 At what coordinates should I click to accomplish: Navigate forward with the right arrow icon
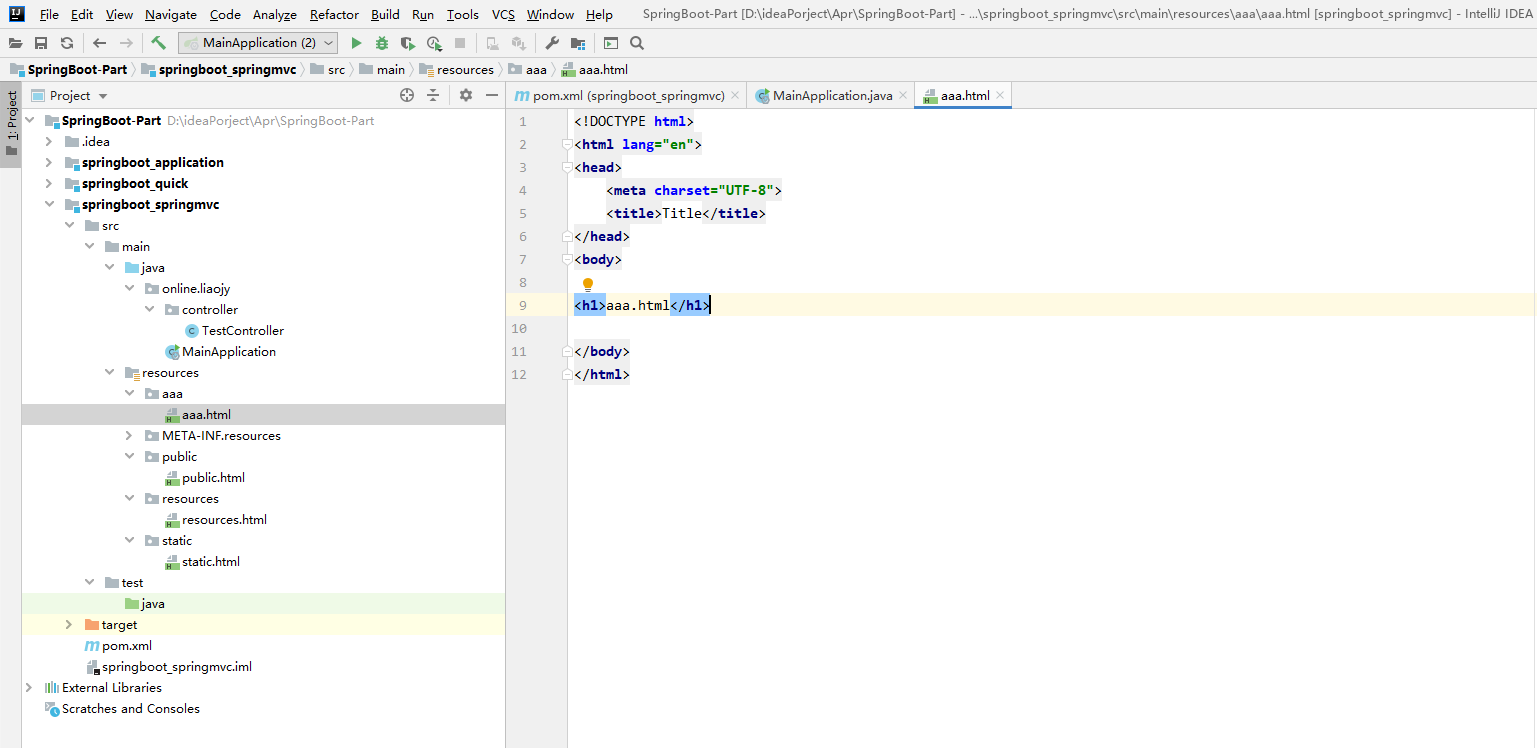126,43
